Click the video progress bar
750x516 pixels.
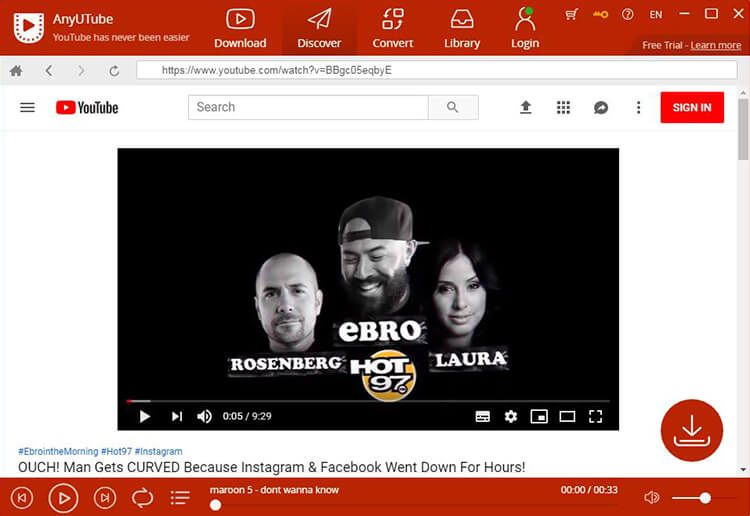[368, 401]
